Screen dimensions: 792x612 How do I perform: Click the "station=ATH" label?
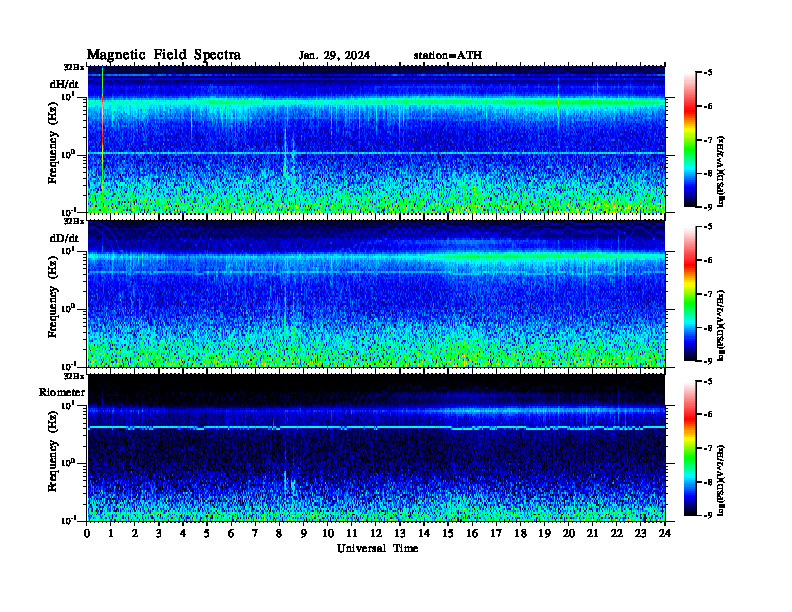(x=448, y=56)
